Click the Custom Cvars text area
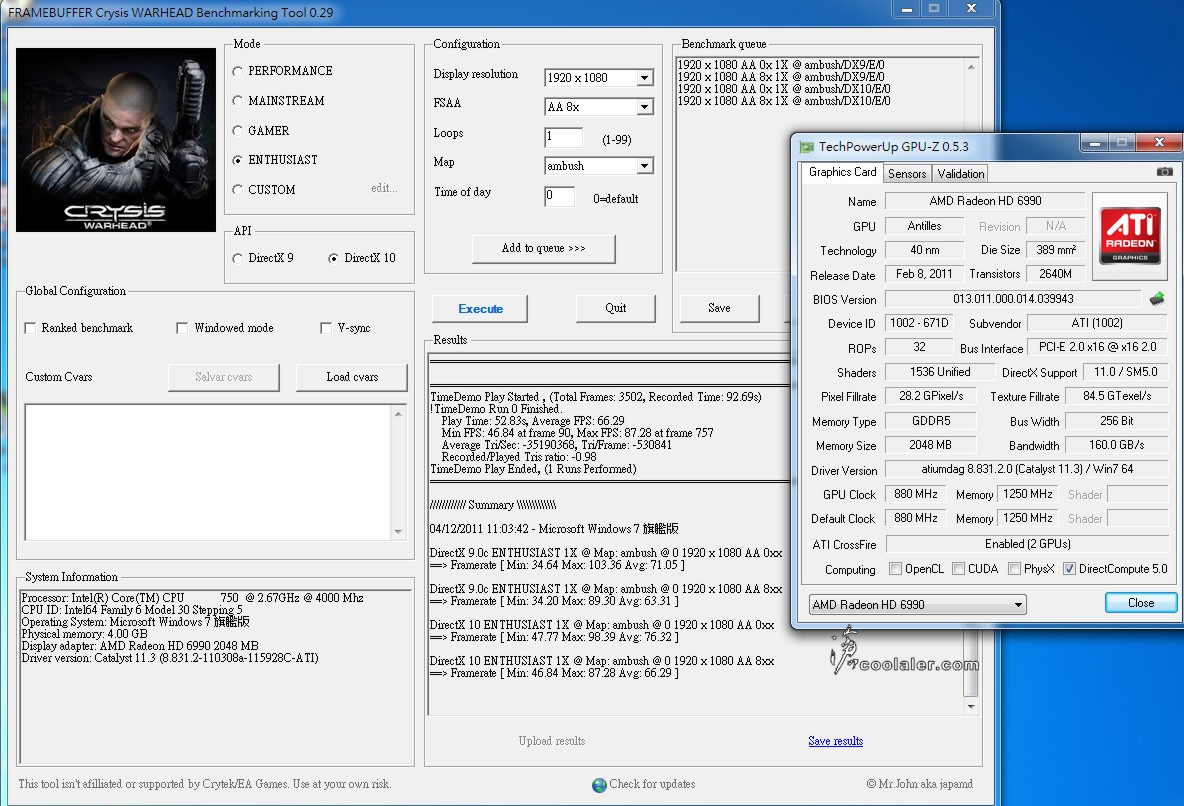1184x806 pixels. (208, 472)
